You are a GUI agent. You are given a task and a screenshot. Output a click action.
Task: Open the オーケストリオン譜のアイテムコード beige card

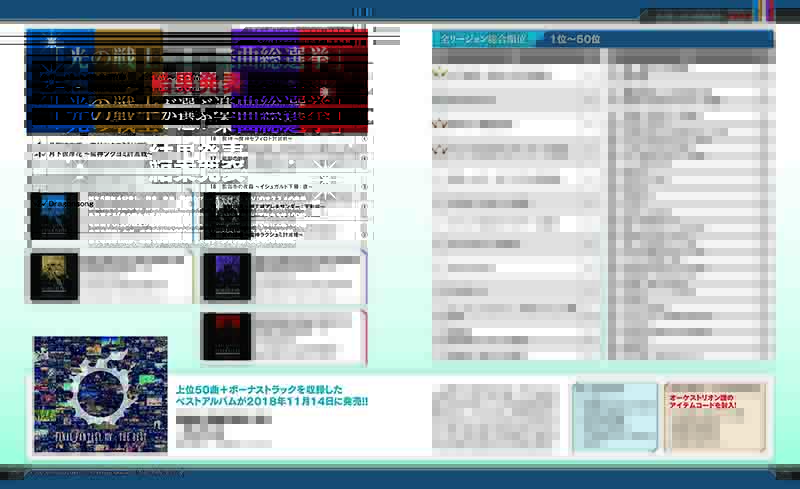coord(716,417)
